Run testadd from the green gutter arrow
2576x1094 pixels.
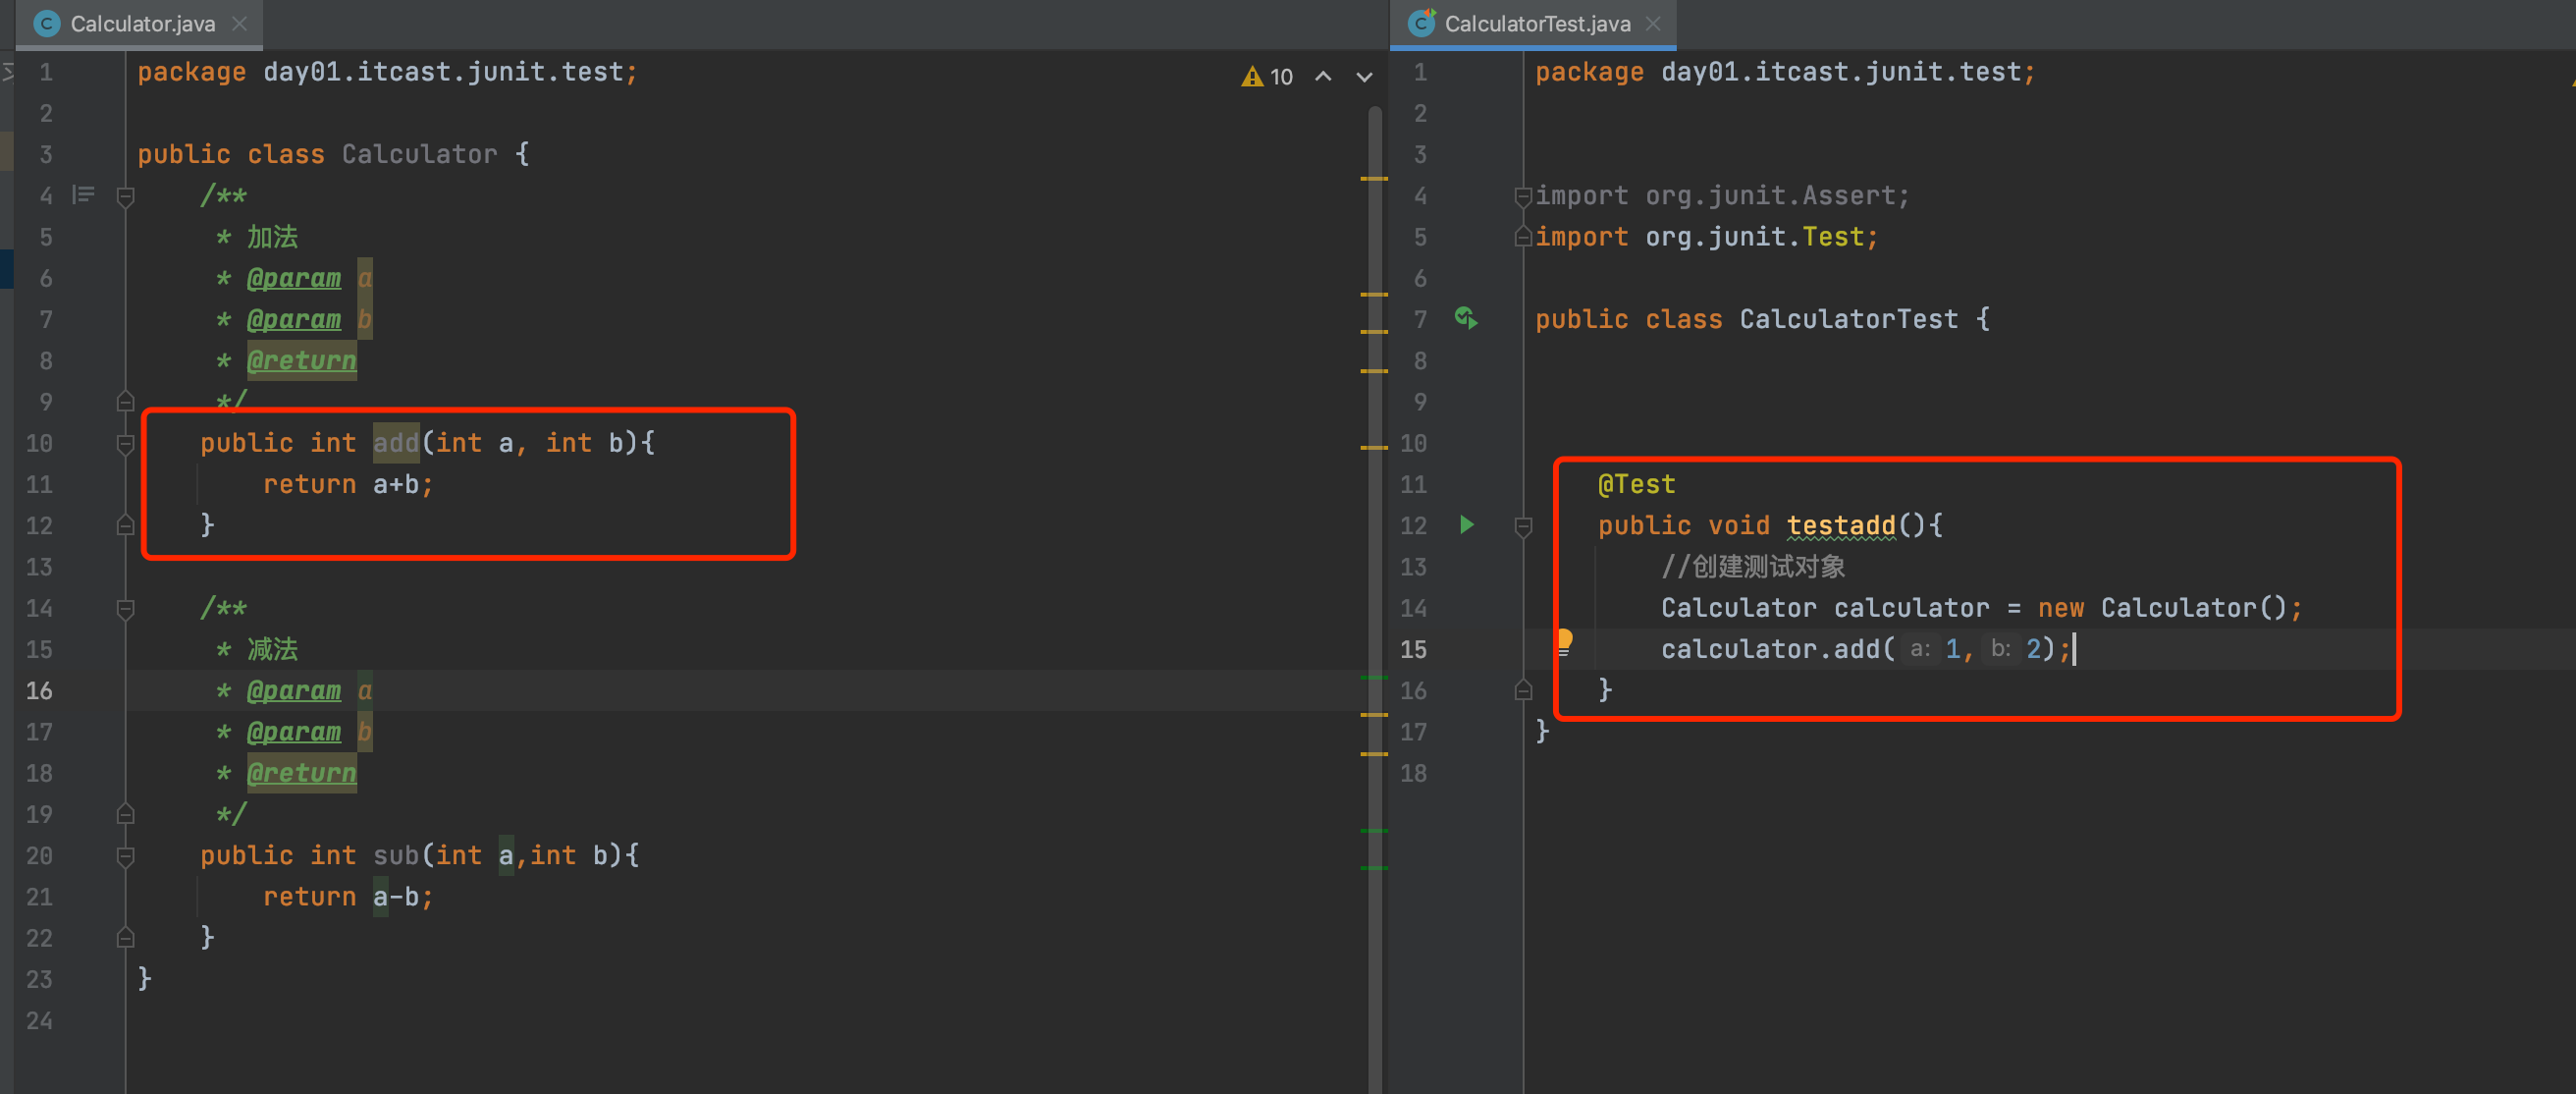(x=1467, y=525)
